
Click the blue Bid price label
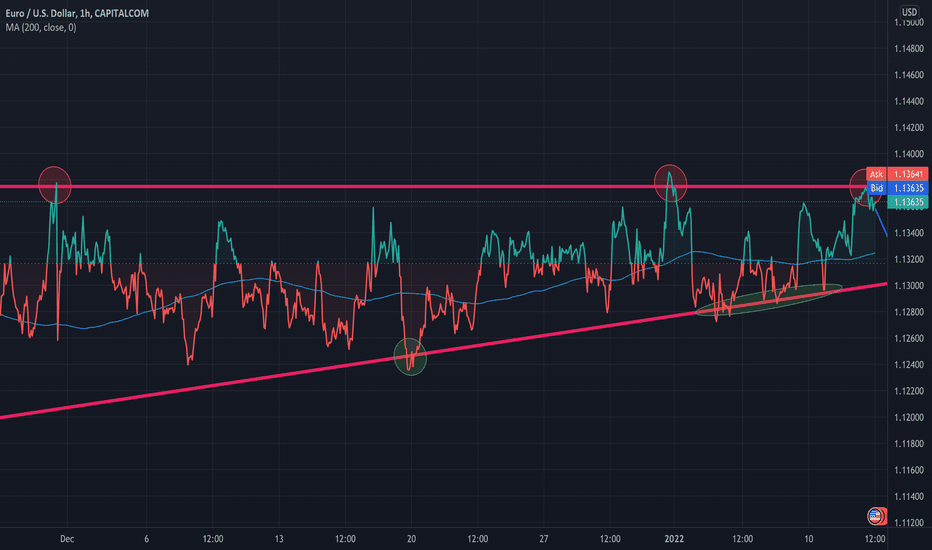[x=876, y=188]
